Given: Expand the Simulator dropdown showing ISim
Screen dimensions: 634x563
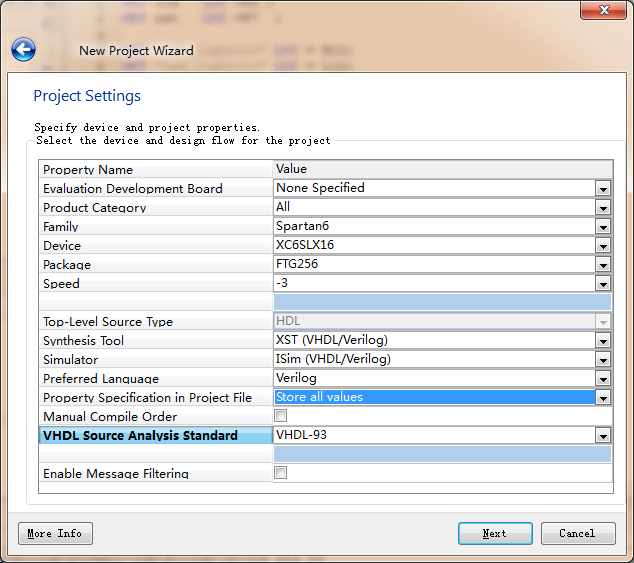Looking at the screenshot, I should [602, 359].
